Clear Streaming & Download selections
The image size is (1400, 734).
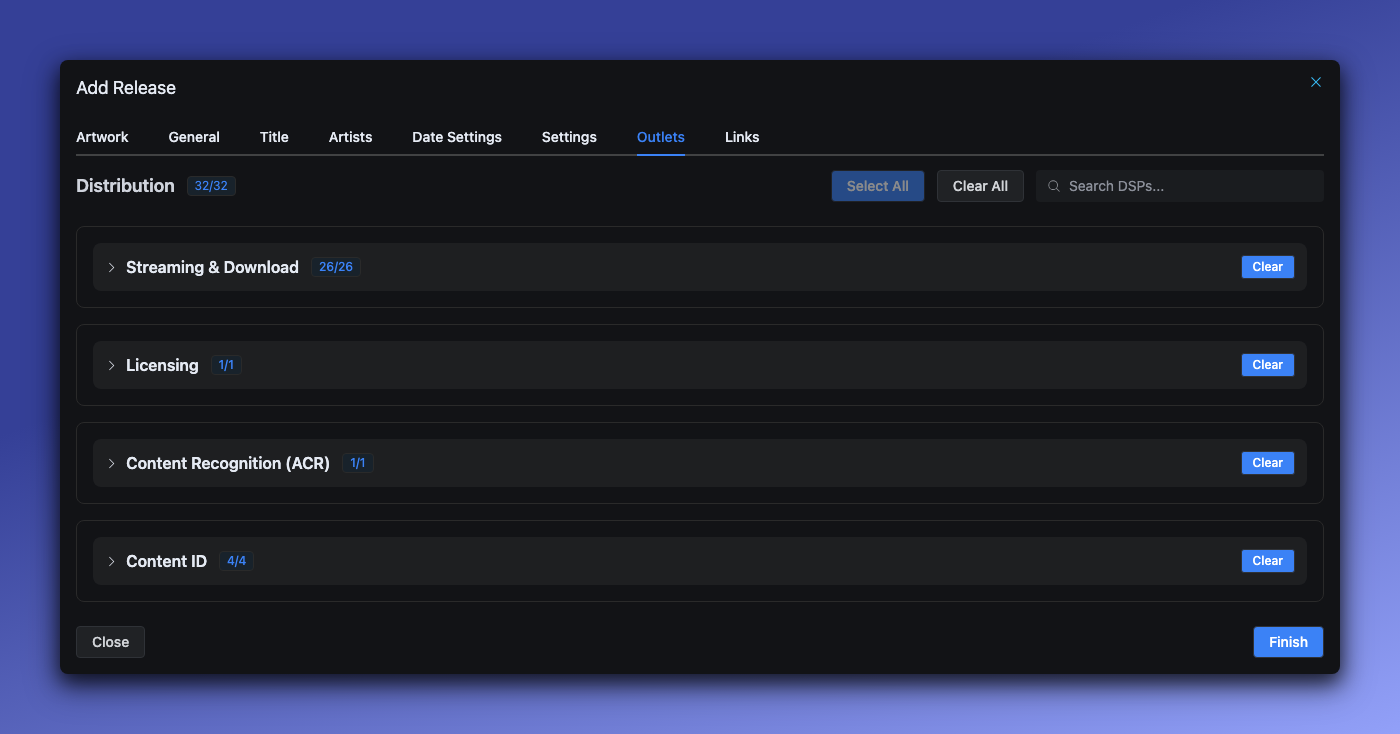point(1267,267)
